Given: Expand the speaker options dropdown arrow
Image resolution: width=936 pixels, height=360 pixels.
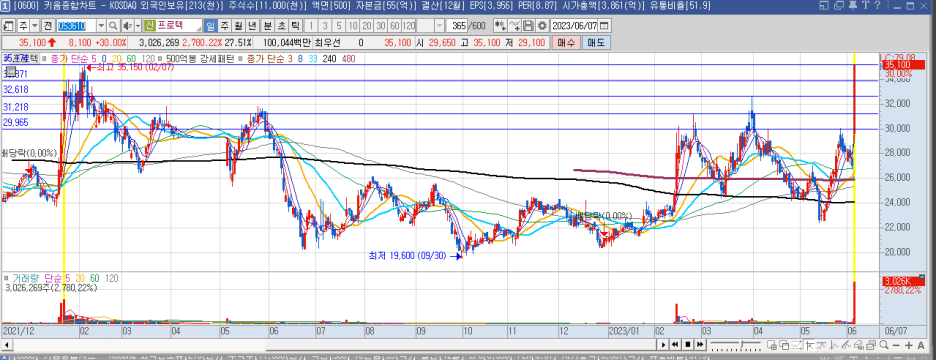Looking at the screenshot, I should pos(137,26).
